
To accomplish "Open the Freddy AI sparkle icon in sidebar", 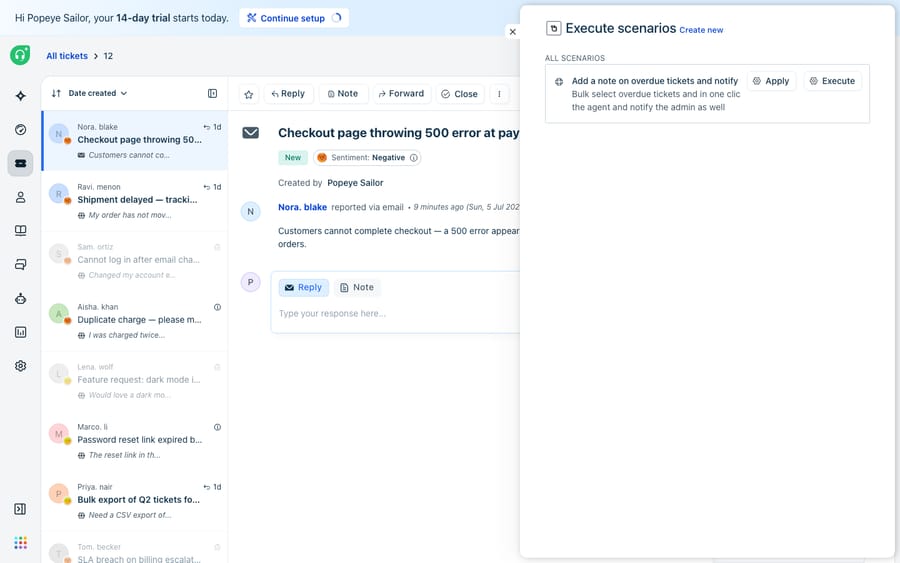I will pyautogui.click(x=21, y=96).
